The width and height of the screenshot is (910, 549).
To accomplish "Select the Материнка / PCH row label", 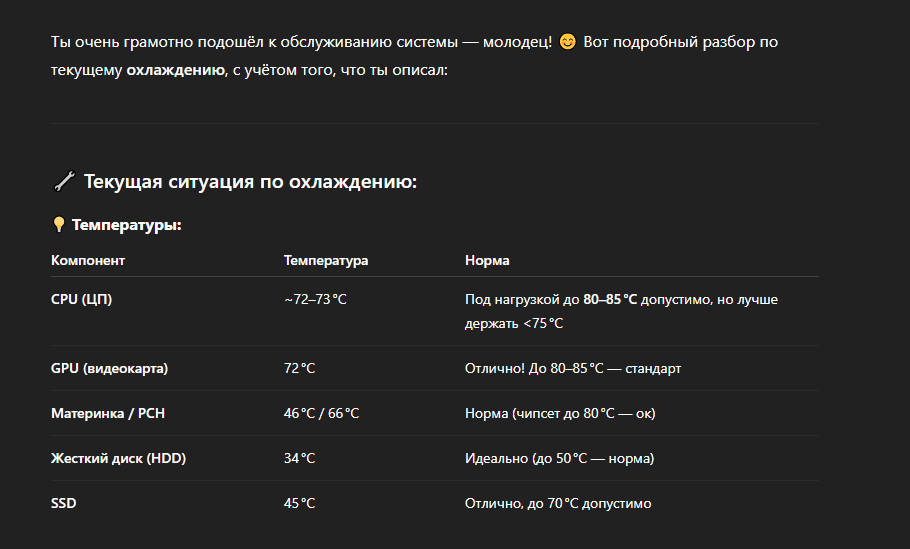I will [x=108, y=413].
